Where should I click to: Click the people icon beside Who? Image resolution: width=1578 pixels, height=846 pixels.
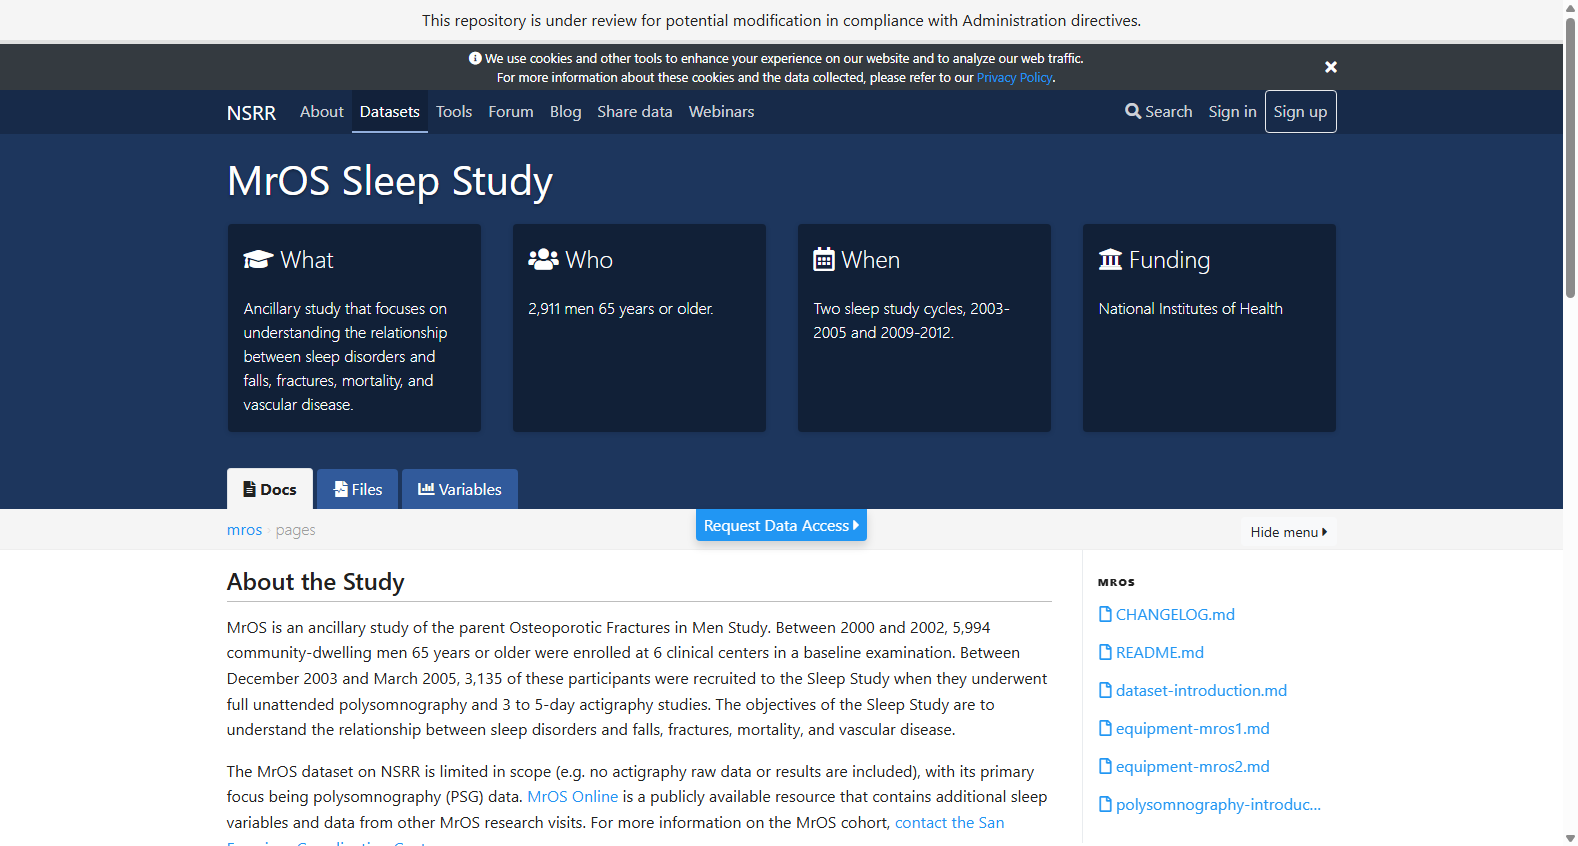point(543,260)
